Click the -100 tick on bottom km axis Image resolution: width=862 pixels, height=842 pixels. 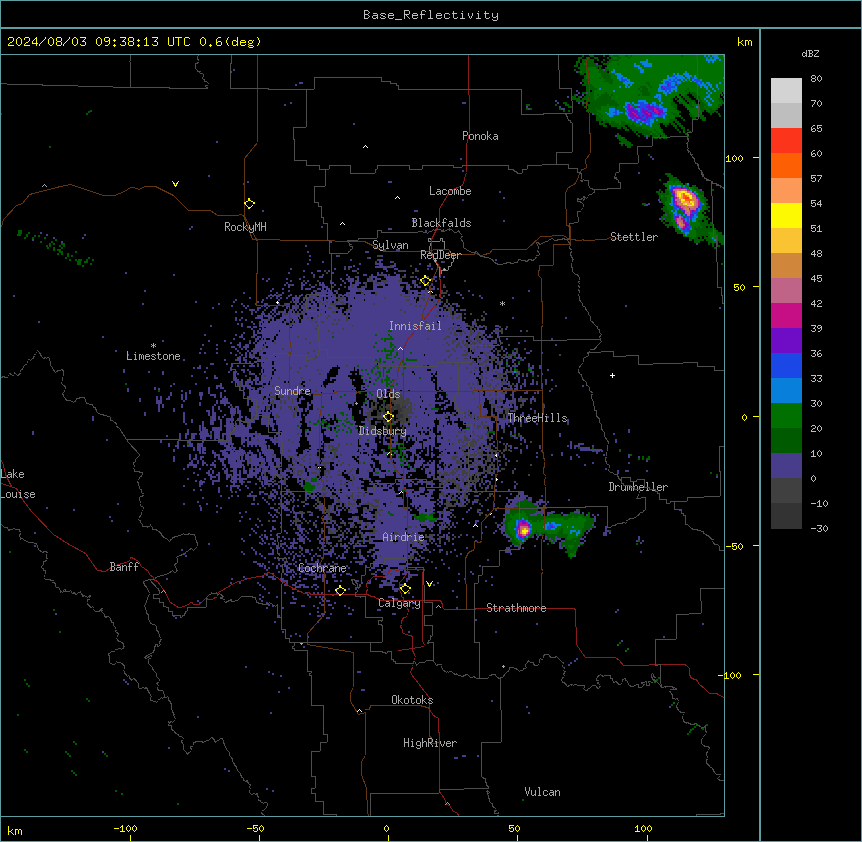(x=125, y=828)
